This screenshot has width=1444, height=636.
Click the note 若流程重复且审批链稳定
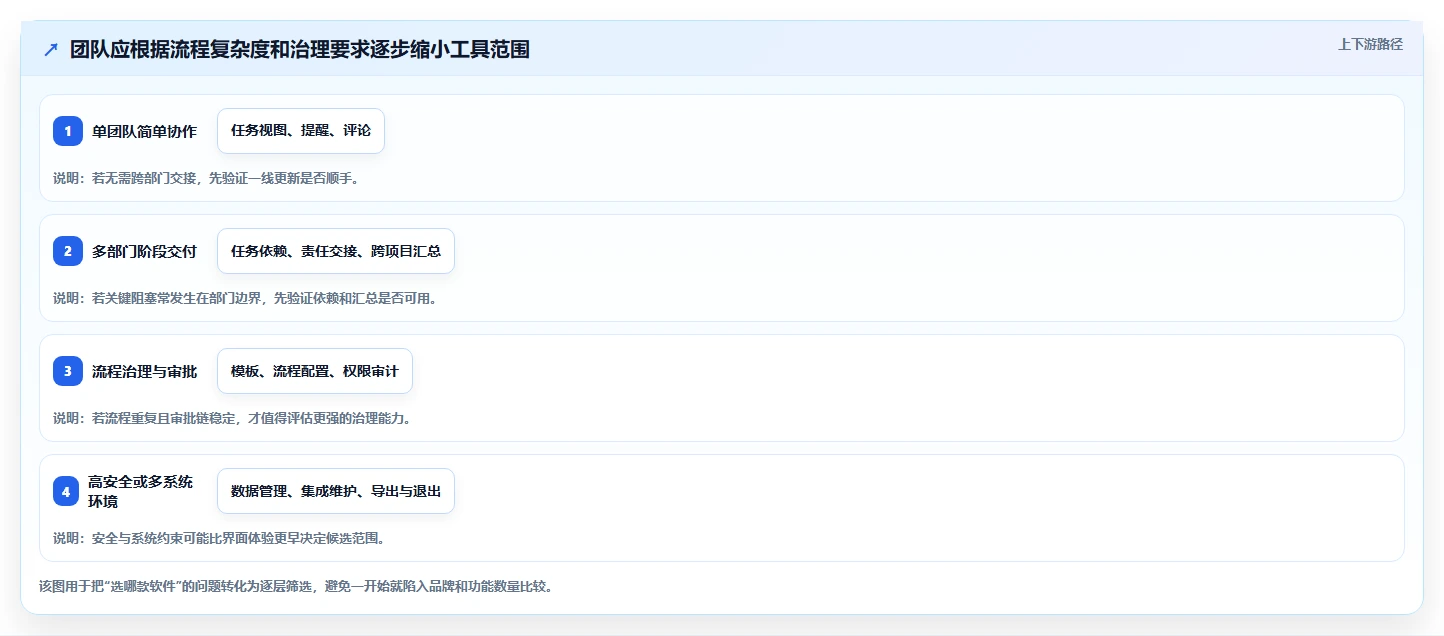(x=232, y=418)
